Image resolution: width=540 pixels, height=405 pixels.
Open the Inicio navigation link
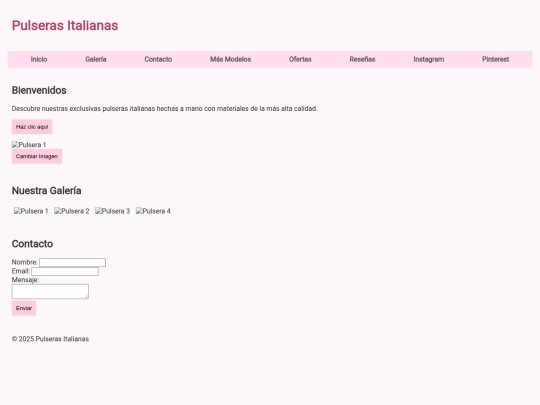tap(39, 59)
